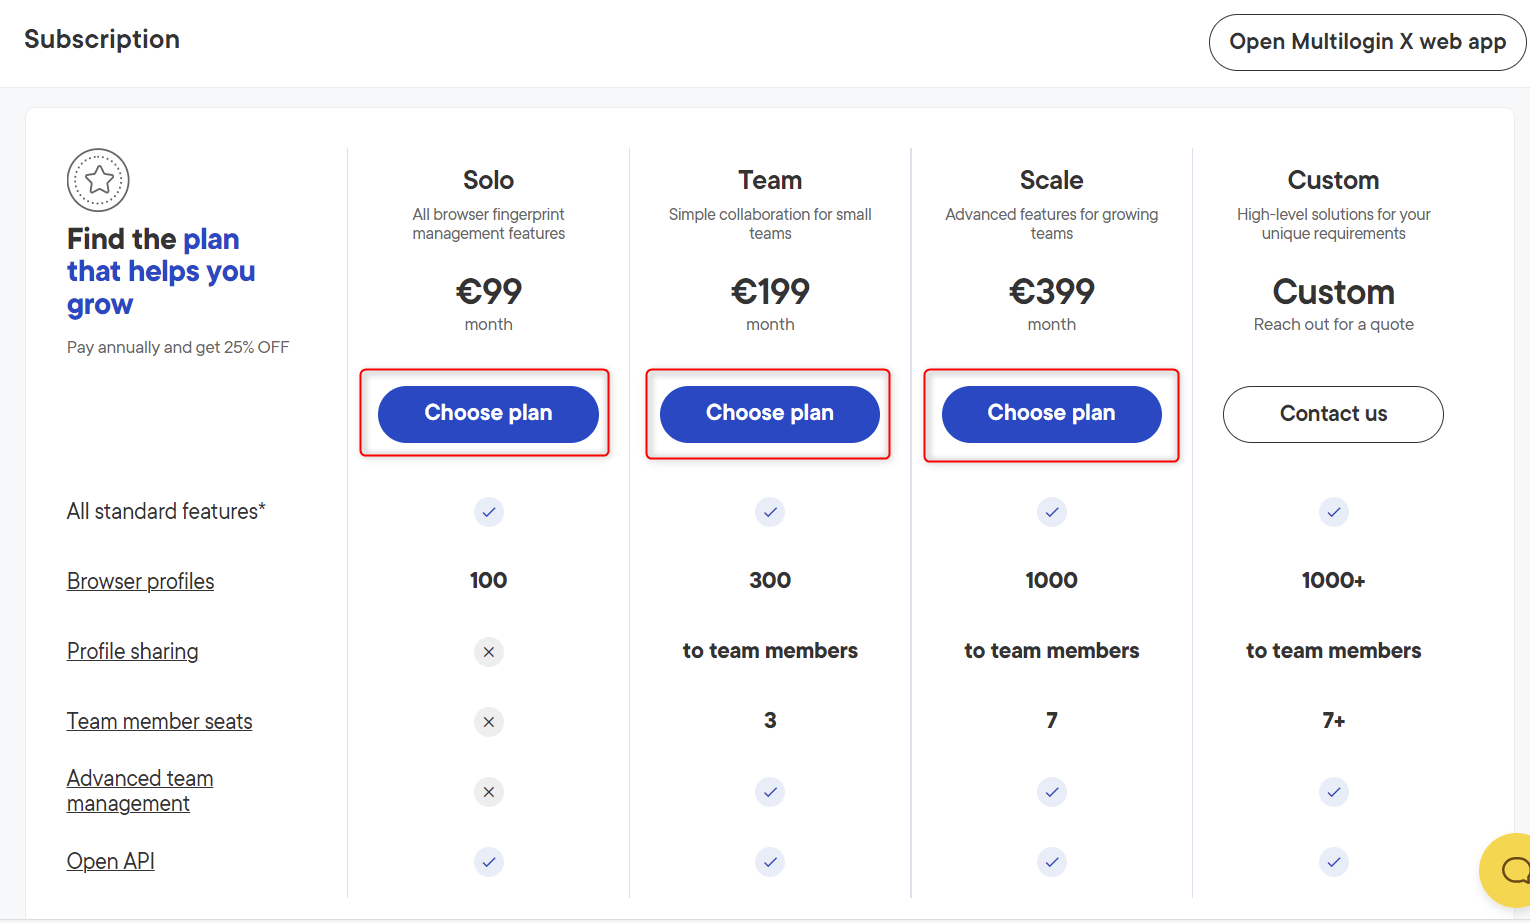Follow the Profile sharing link
This screenshot has height=923, width=1530.
(132, 651)
